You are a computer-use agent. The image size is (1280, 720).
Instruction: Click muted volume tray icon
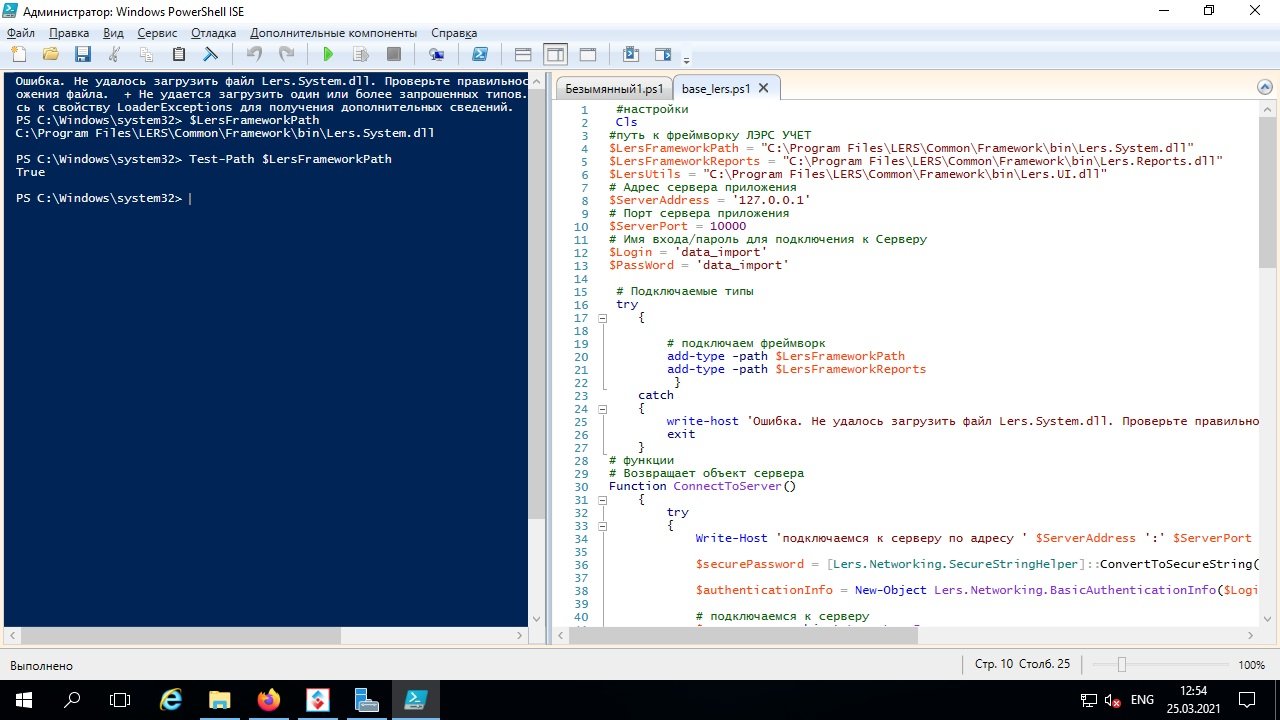(1114, 700)
